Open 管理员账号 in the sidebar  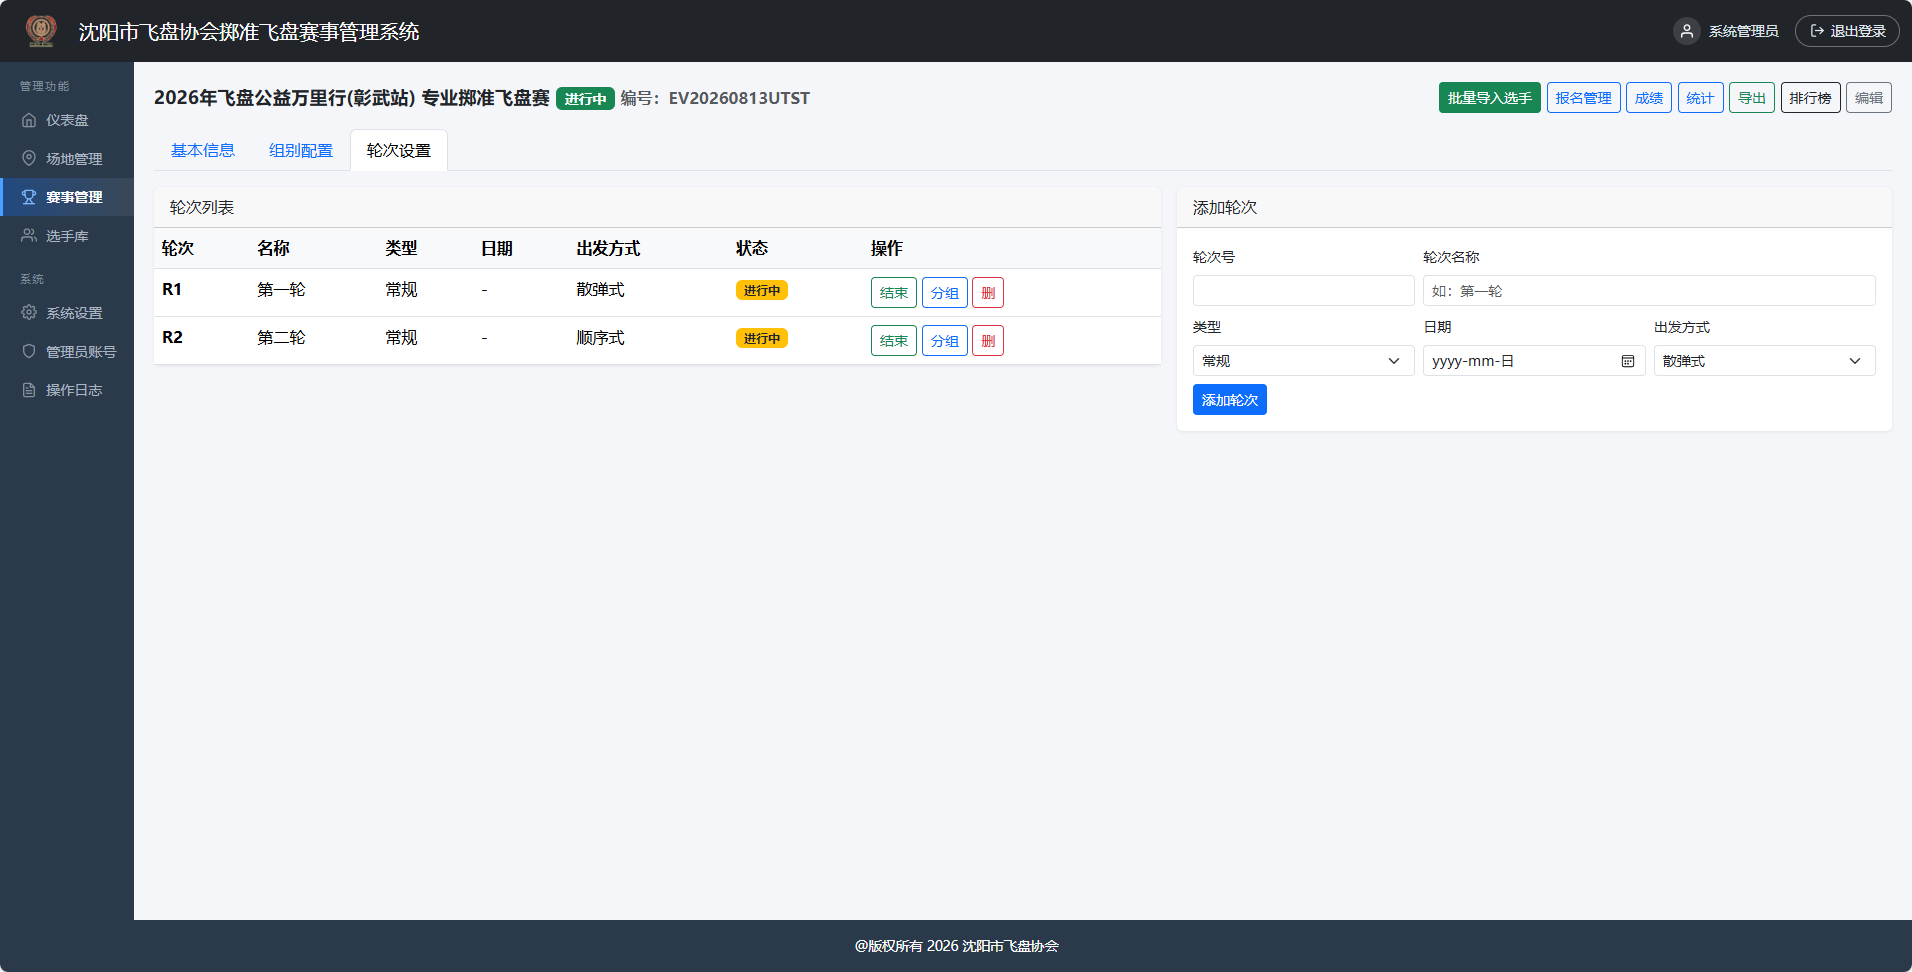coord(67,351)
